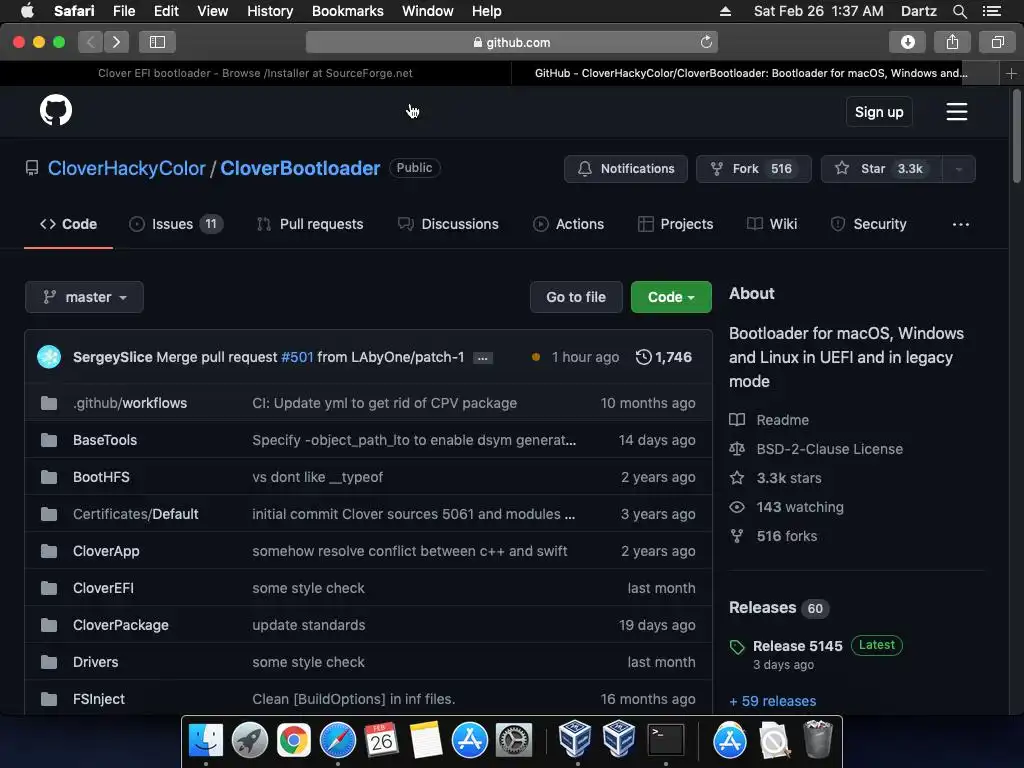Expand the green Code dropdown
This screenshot has height=768, width=1024.
coord(671,297)
